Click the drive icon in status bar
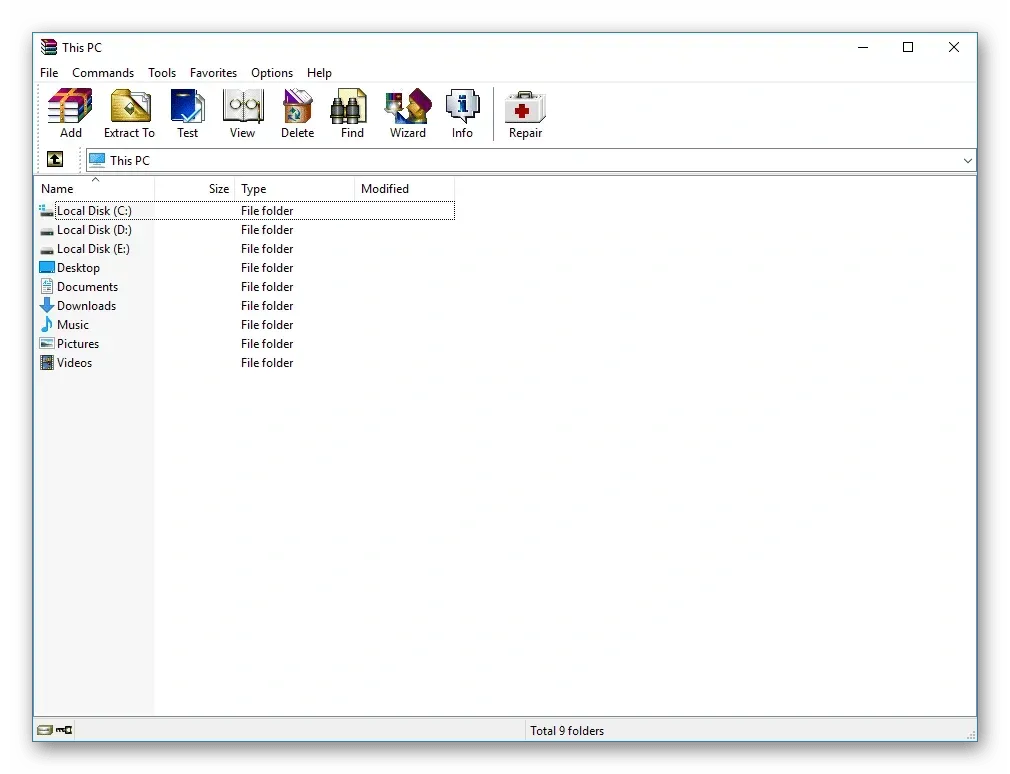1010x774 pixels. pyautogui.click(x=44, y=730)
